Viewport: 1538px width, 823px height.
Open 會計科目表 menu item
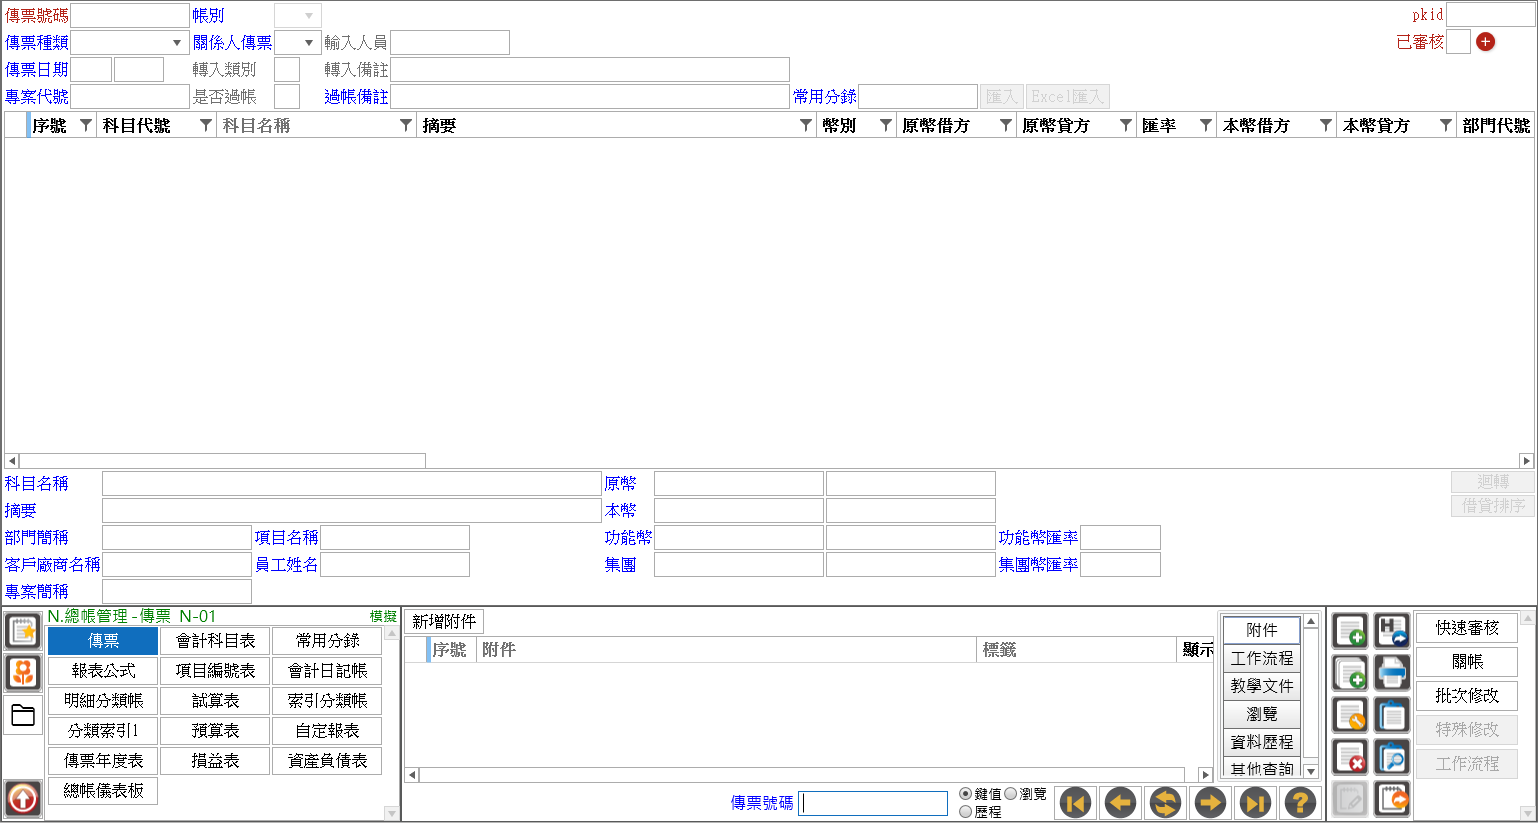coord(215,641)
